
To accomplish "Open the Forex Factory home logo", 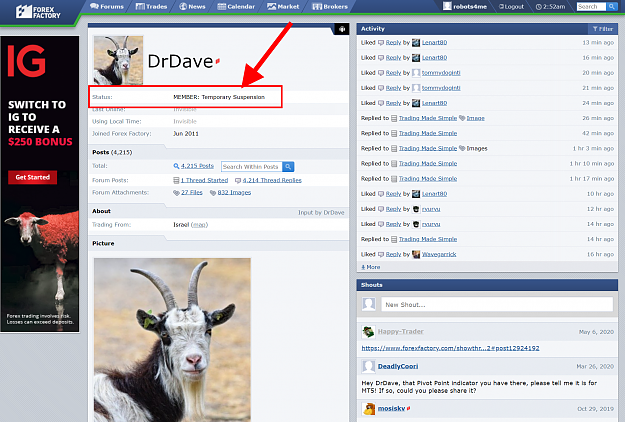I will pos(38,12).
